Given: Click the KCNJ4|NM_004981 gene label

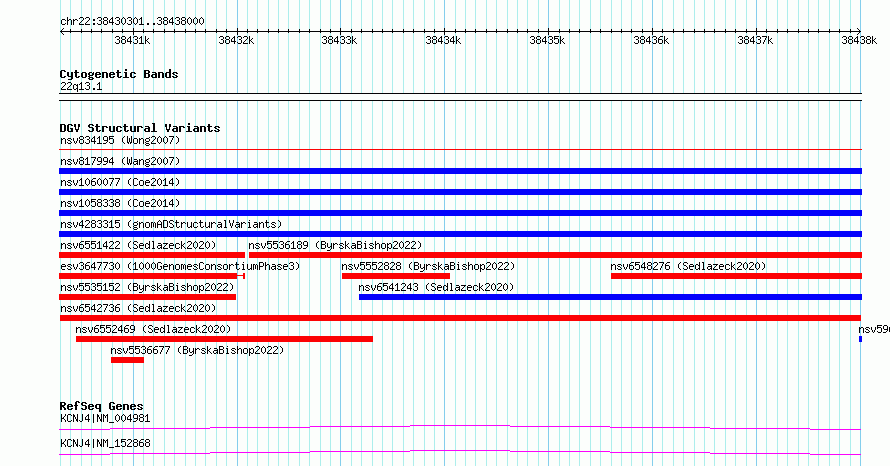Looking at the screenshot, I should tap(105, 418).
